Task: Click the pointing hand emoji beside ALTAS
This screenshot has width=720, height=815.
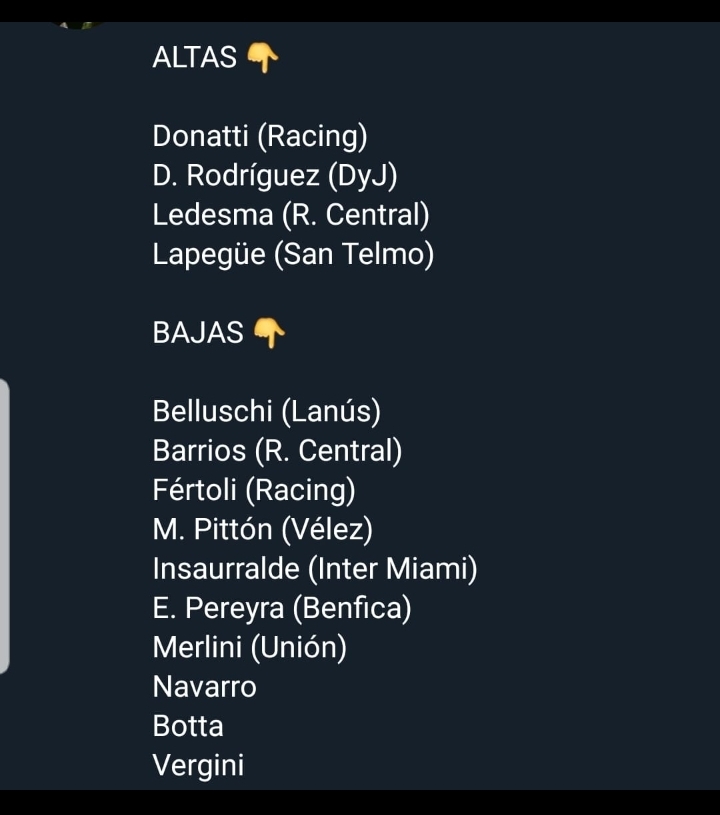Action: tap(261, 59)
